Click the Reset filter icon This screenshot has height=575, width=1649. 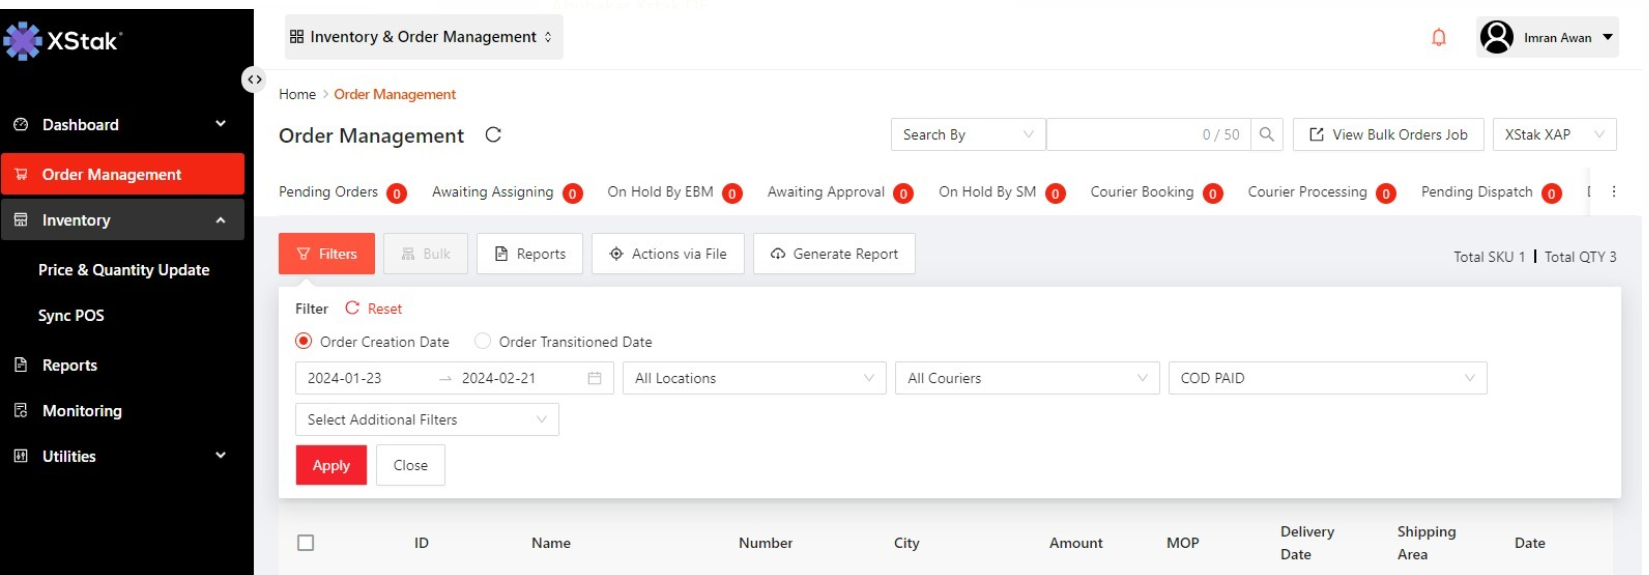[352, 309]
